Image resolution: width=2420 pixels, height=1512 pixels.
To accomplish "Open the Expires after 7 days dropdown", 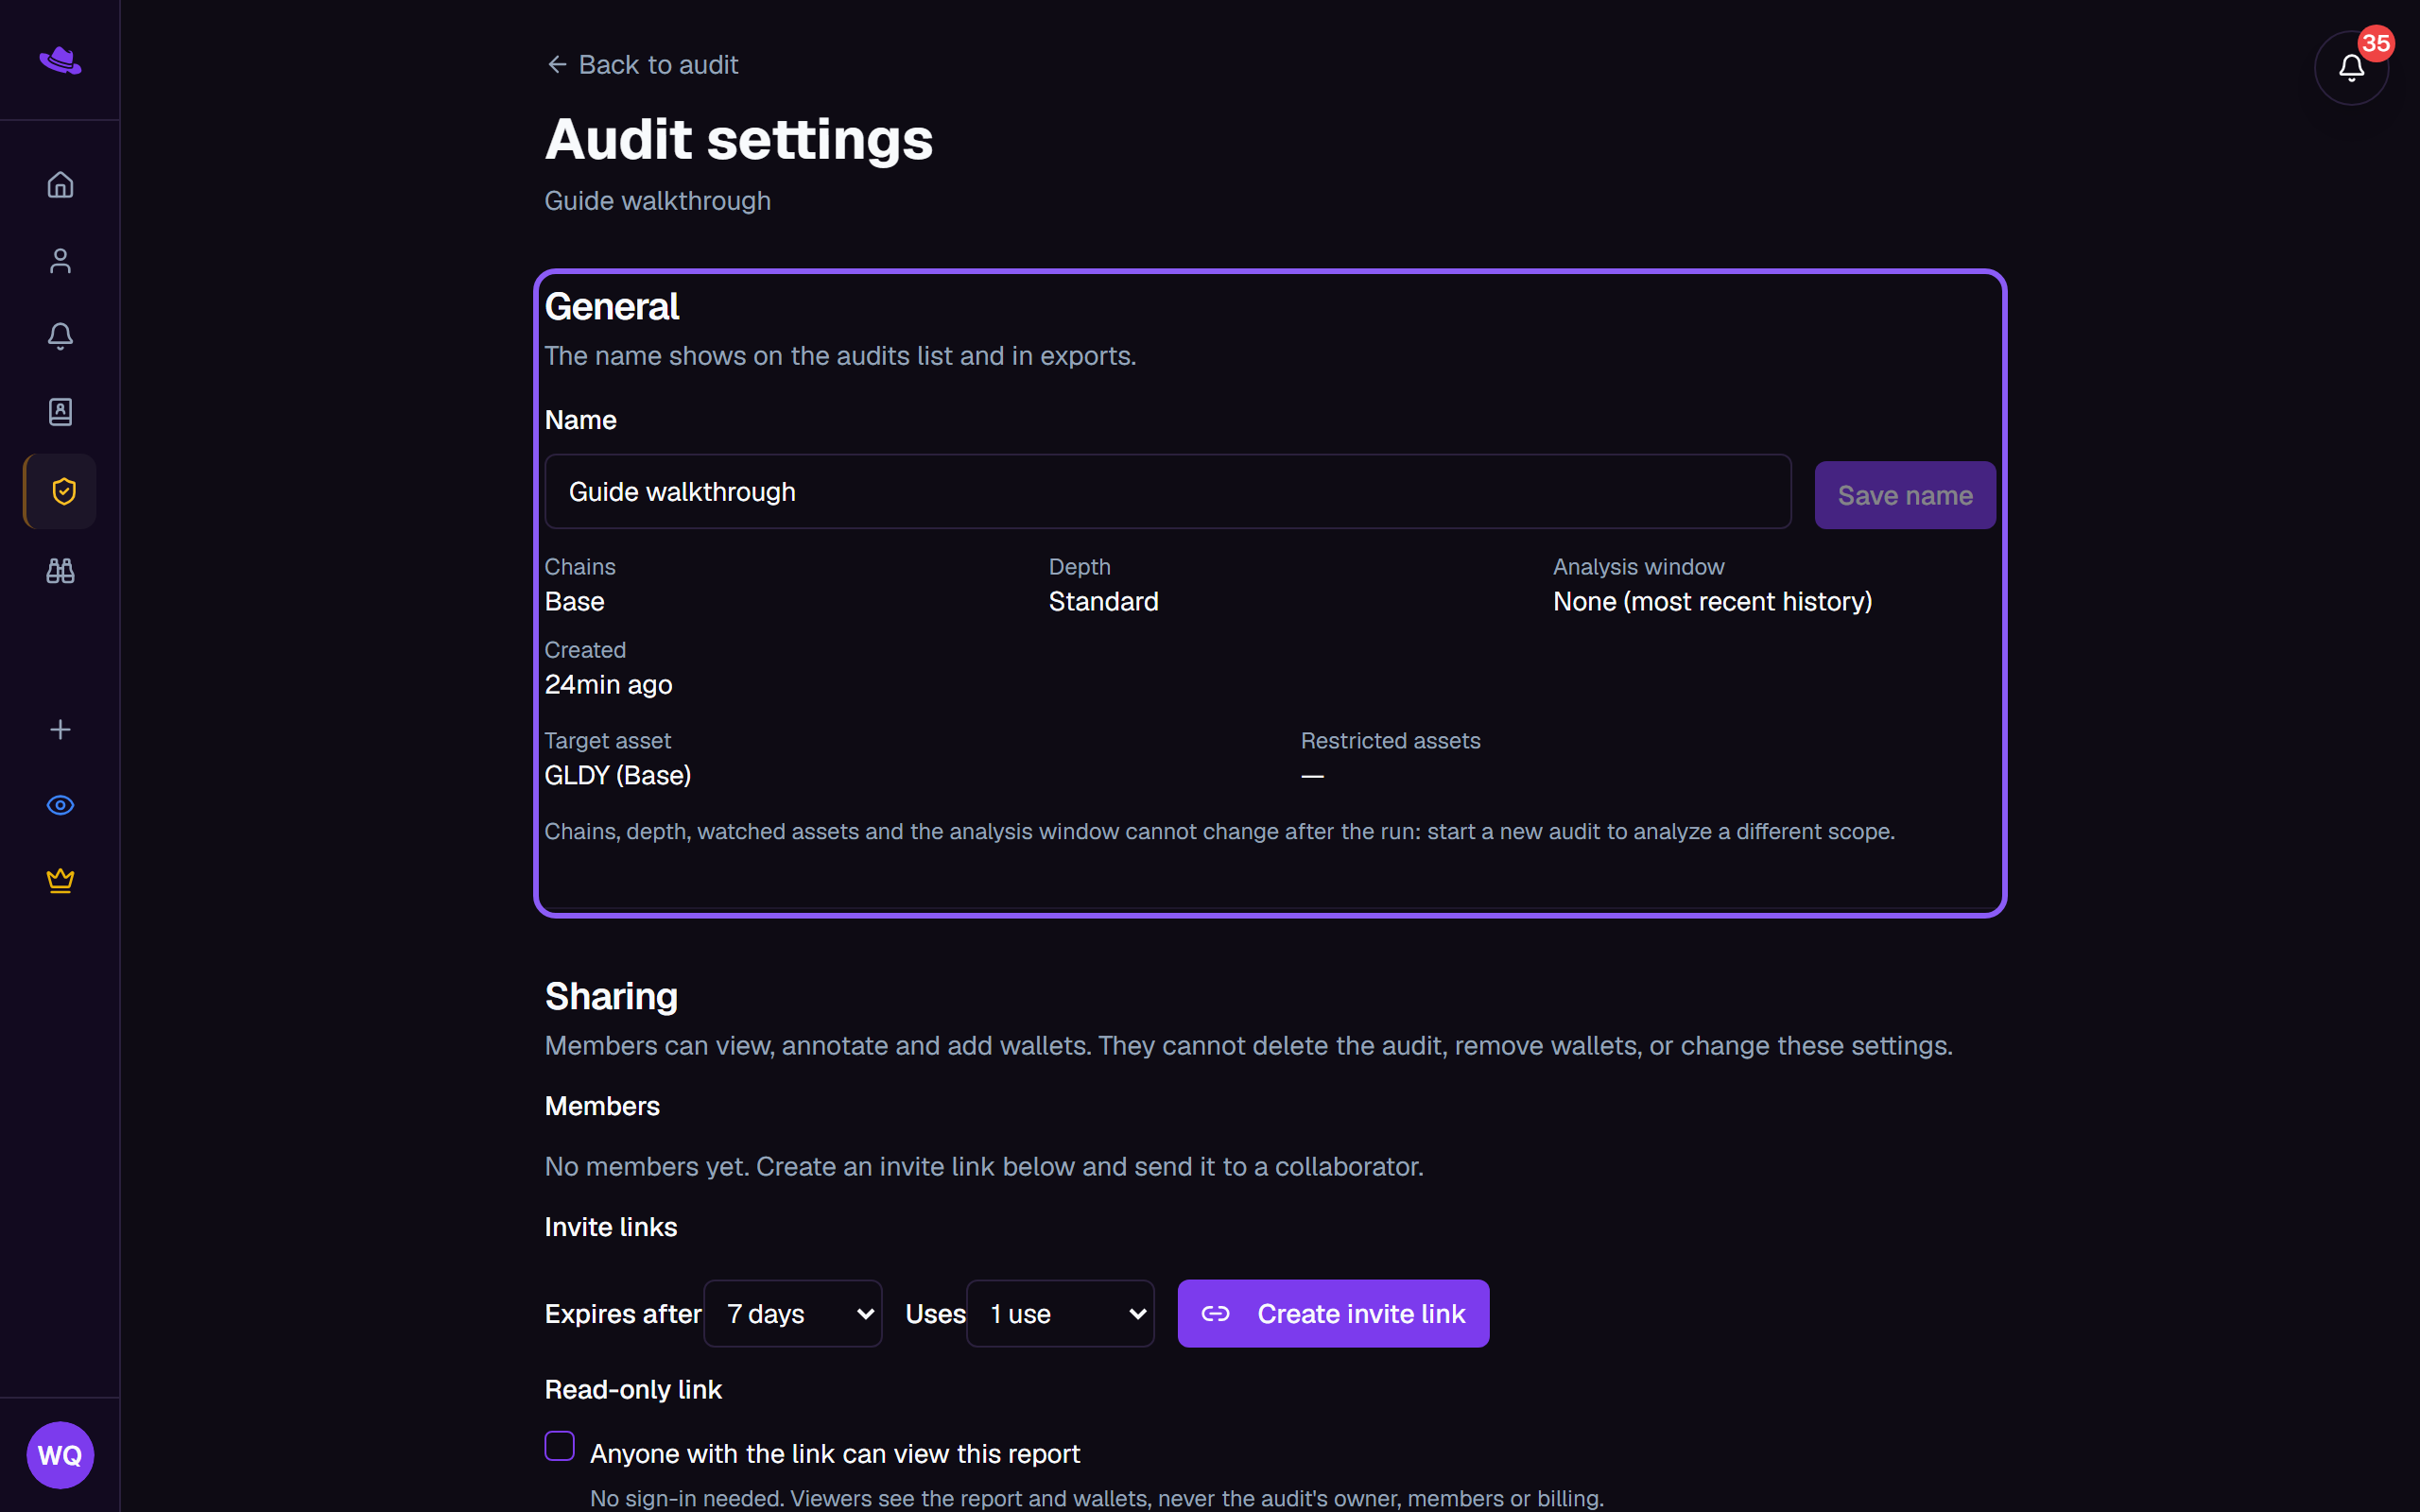I will [x=793, y=1313].
